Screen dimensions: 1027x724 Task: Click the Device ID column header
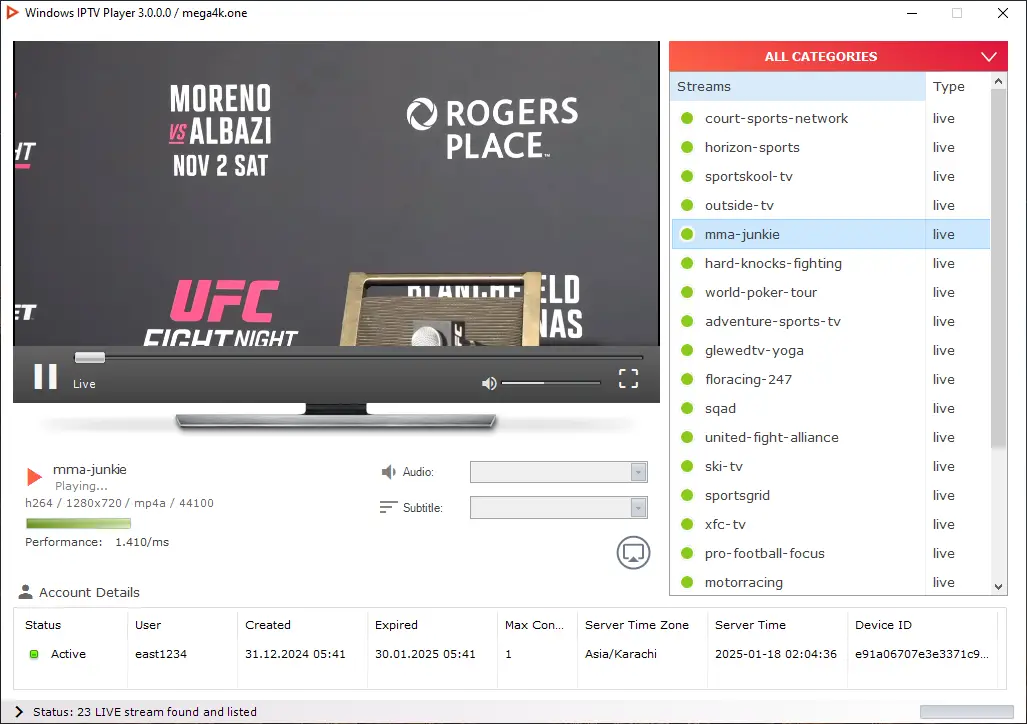(x=922, y=625)
